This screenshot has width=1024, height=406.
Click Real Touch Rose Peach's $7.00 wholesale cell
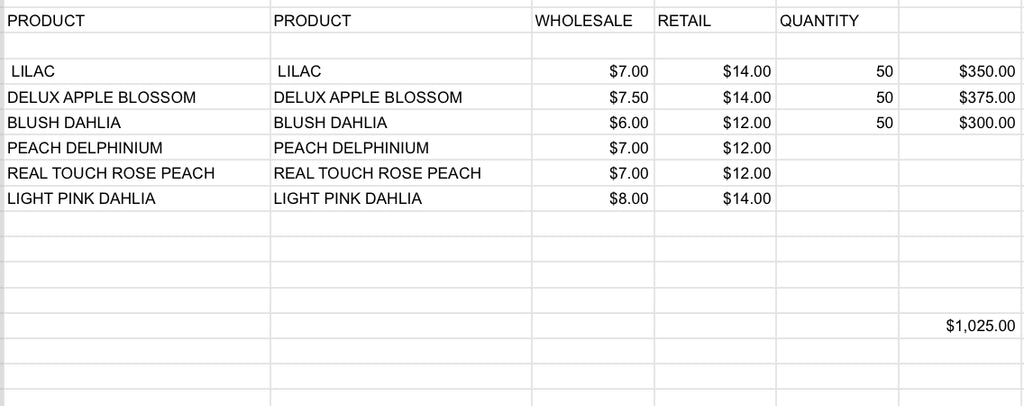(x=591, y=173)
